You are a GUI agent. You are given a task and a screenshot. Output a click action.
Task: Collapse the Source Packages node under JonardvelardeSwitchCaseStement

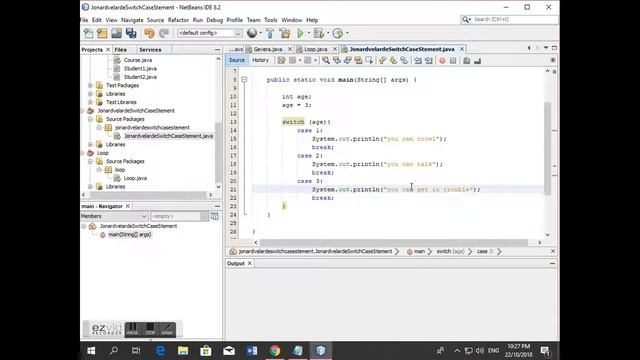(x=90, y=119)
